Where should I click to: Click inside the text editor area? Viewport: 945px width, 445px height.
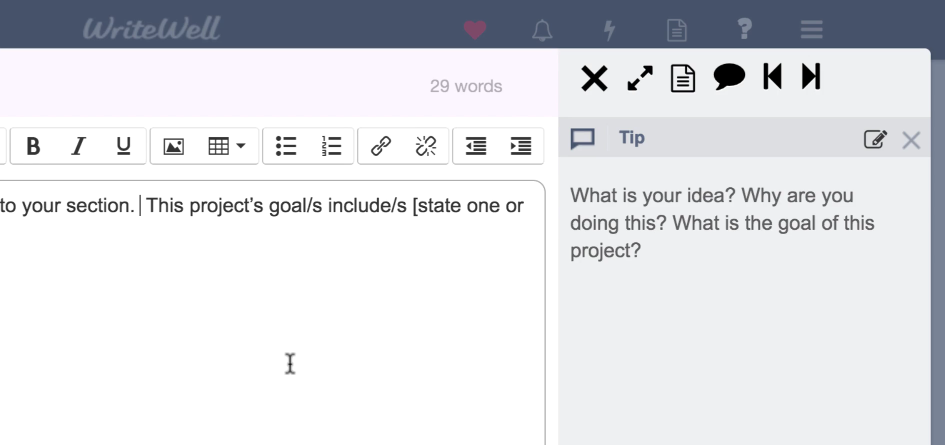pyautogui.click(x=270, y=320)
